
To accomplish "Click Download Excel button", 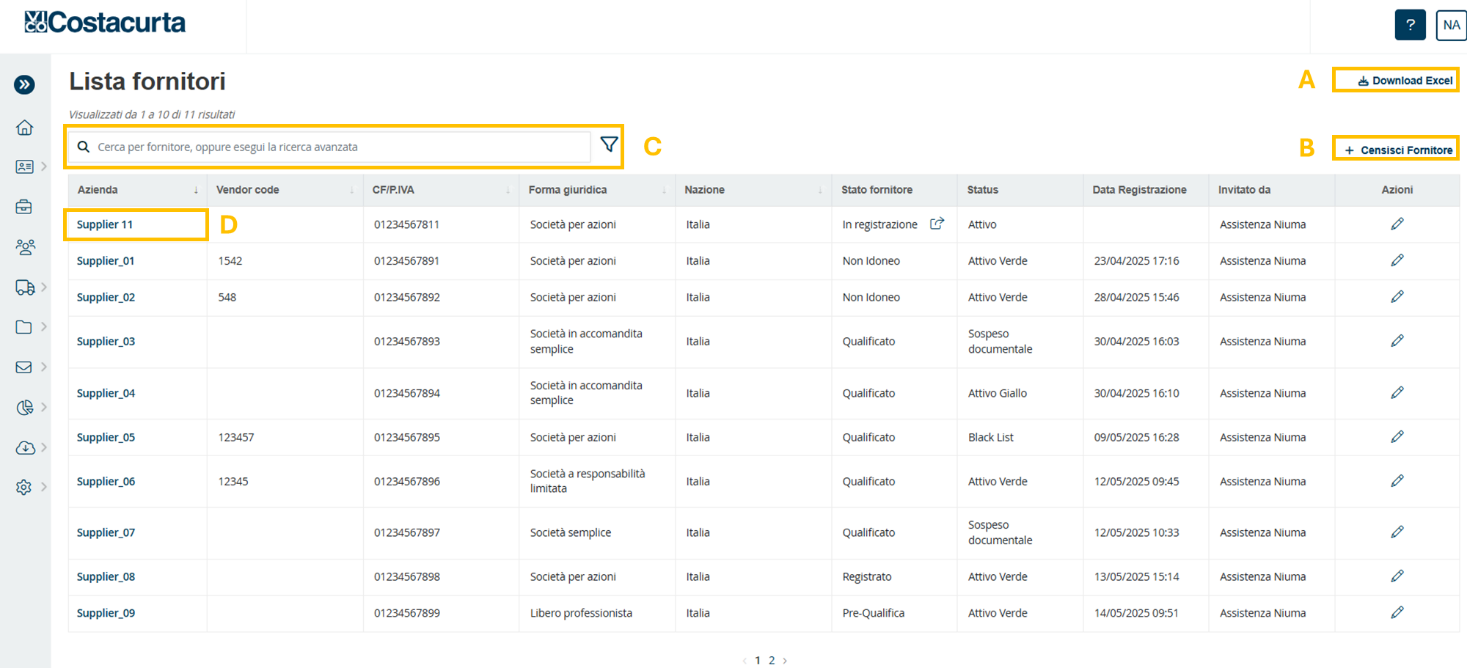I will coord(1405,80).
